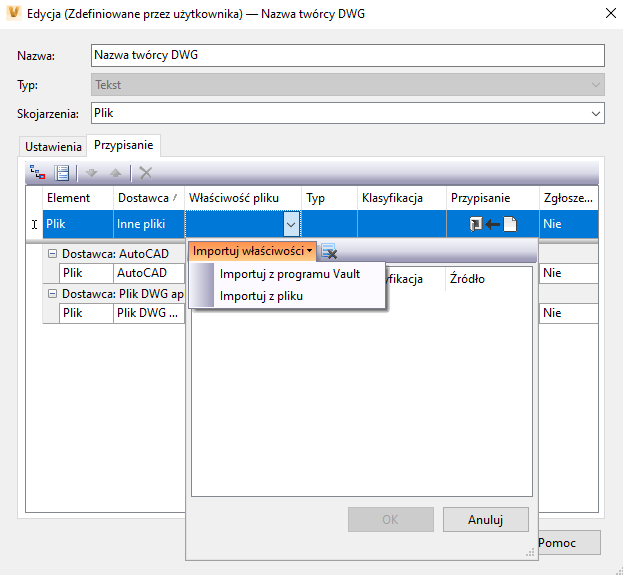Click the OK button in the popup
Image resolution: width=623 pixels, height=575 pixels.
point(391,519)
